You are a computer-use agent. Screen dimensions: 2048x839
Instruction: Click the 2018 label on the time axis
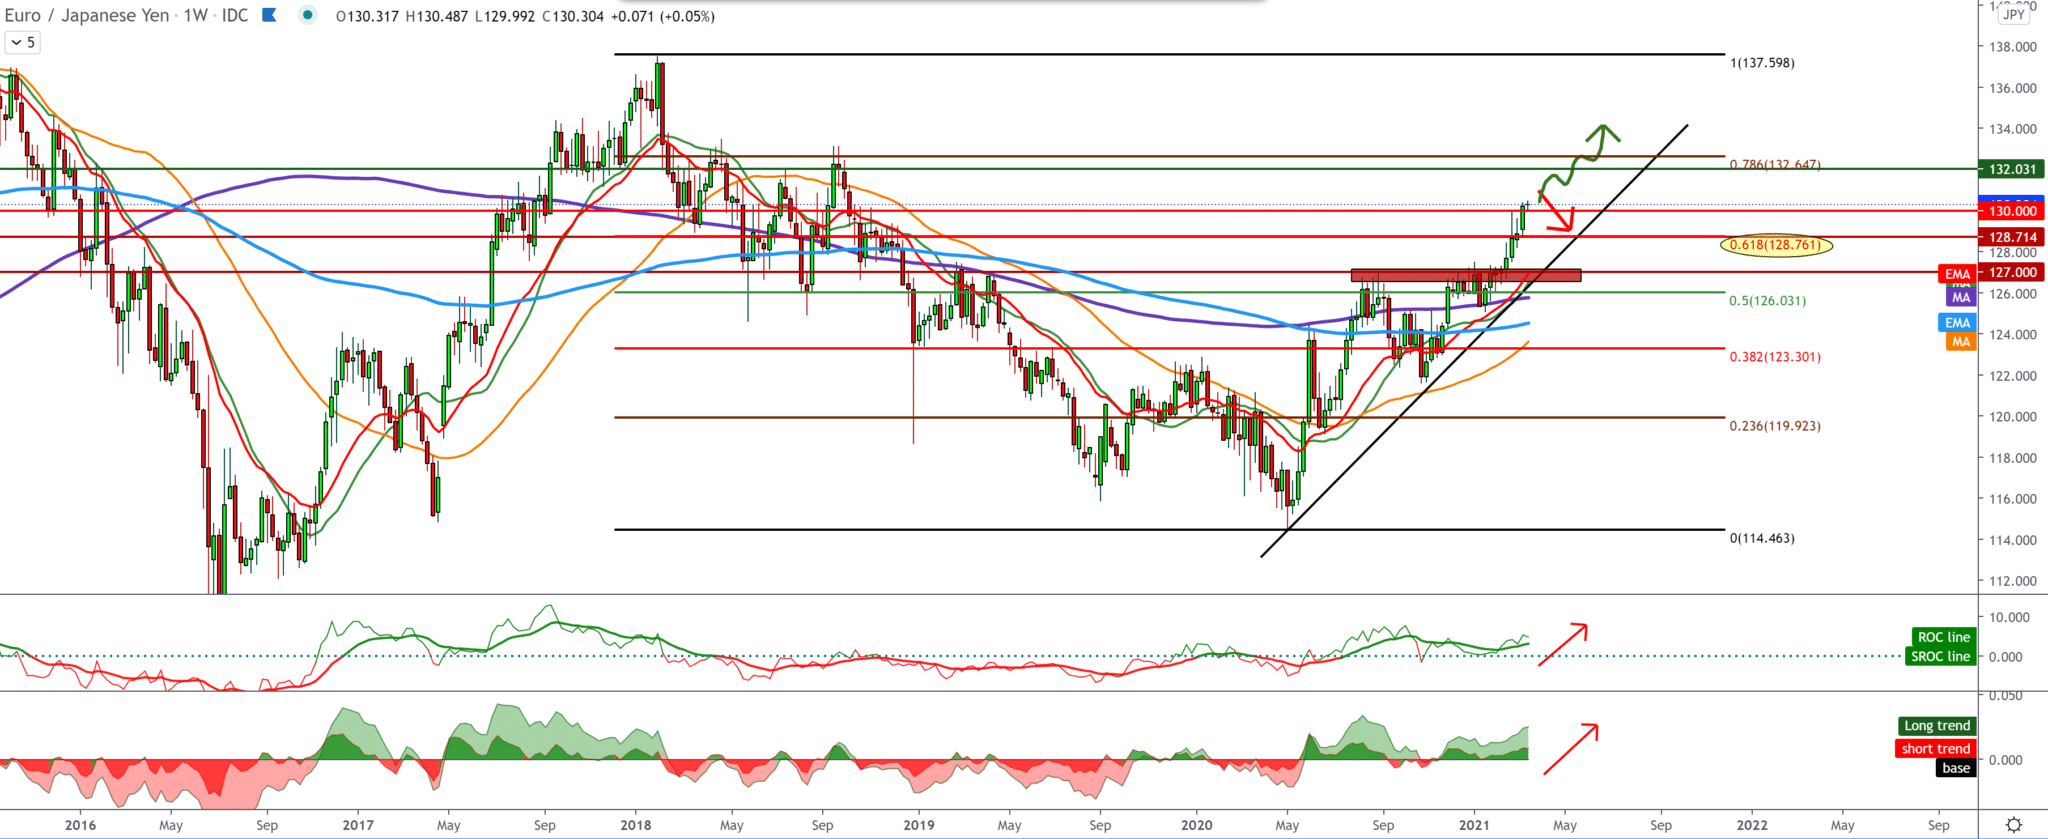tap(635, 825)
